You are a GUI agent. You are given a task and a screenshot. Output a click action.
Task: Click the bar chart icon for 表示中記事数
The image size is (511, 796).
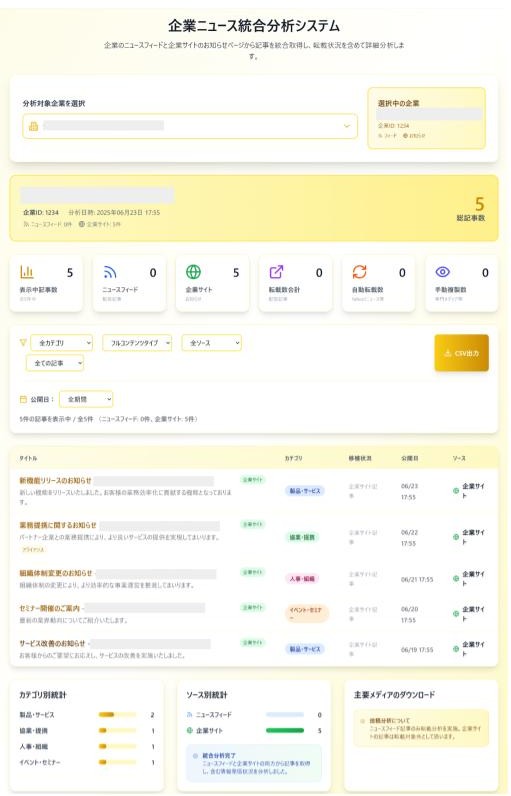27,272
